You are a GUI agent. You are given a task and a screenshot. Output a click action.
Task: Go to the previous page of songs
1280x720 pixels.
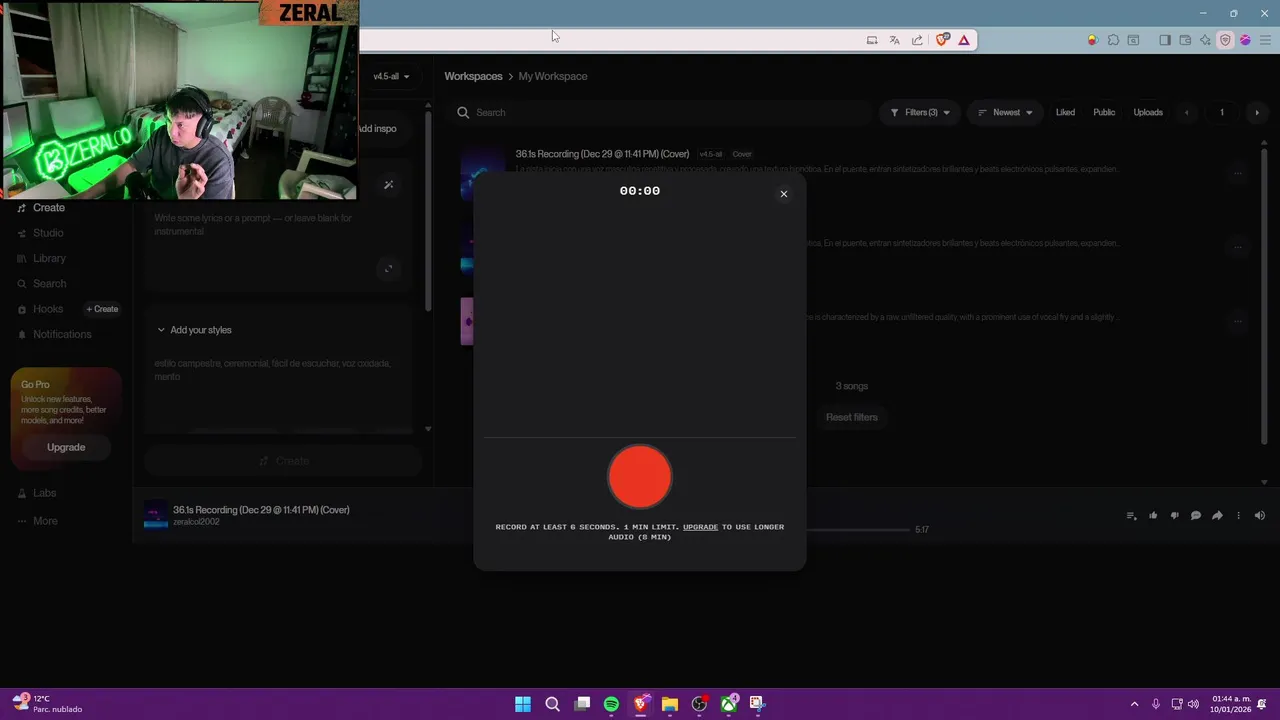pos(1187,113)
